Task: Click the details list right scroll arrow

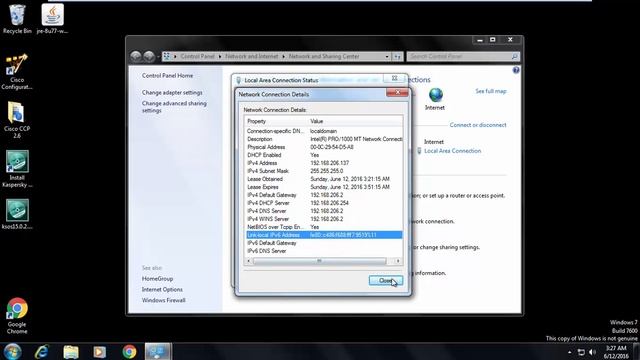Action: (398, 261)
